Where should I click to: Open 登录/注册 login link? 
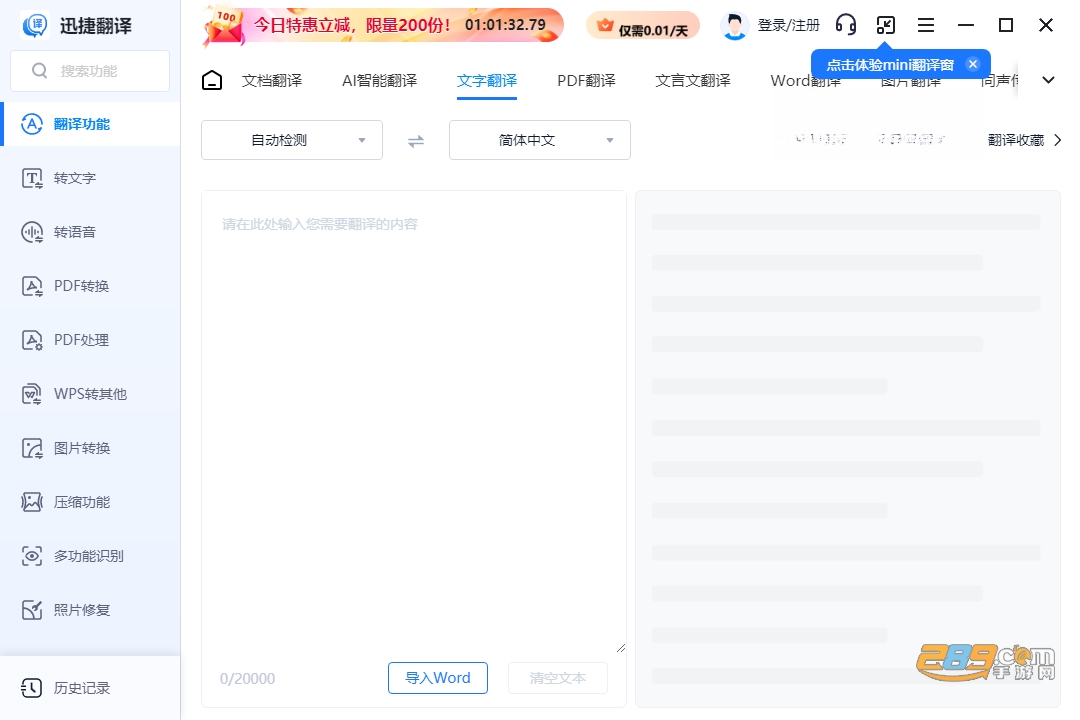789,25
